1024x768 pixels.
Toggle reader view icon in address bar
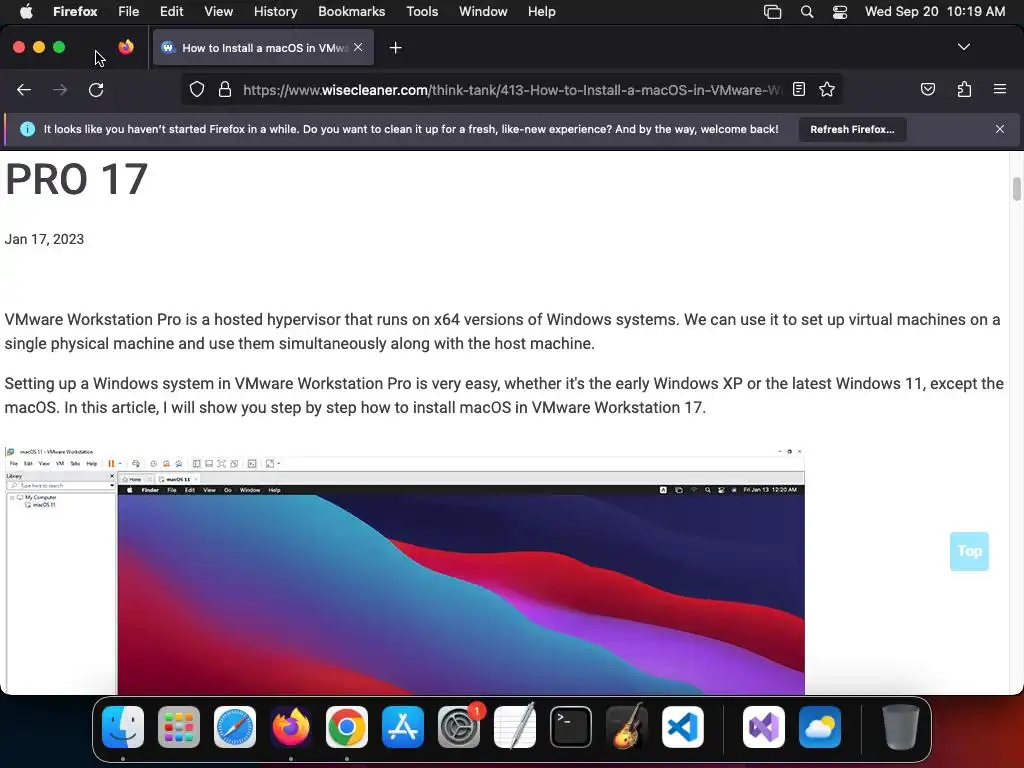coord(799,89)
